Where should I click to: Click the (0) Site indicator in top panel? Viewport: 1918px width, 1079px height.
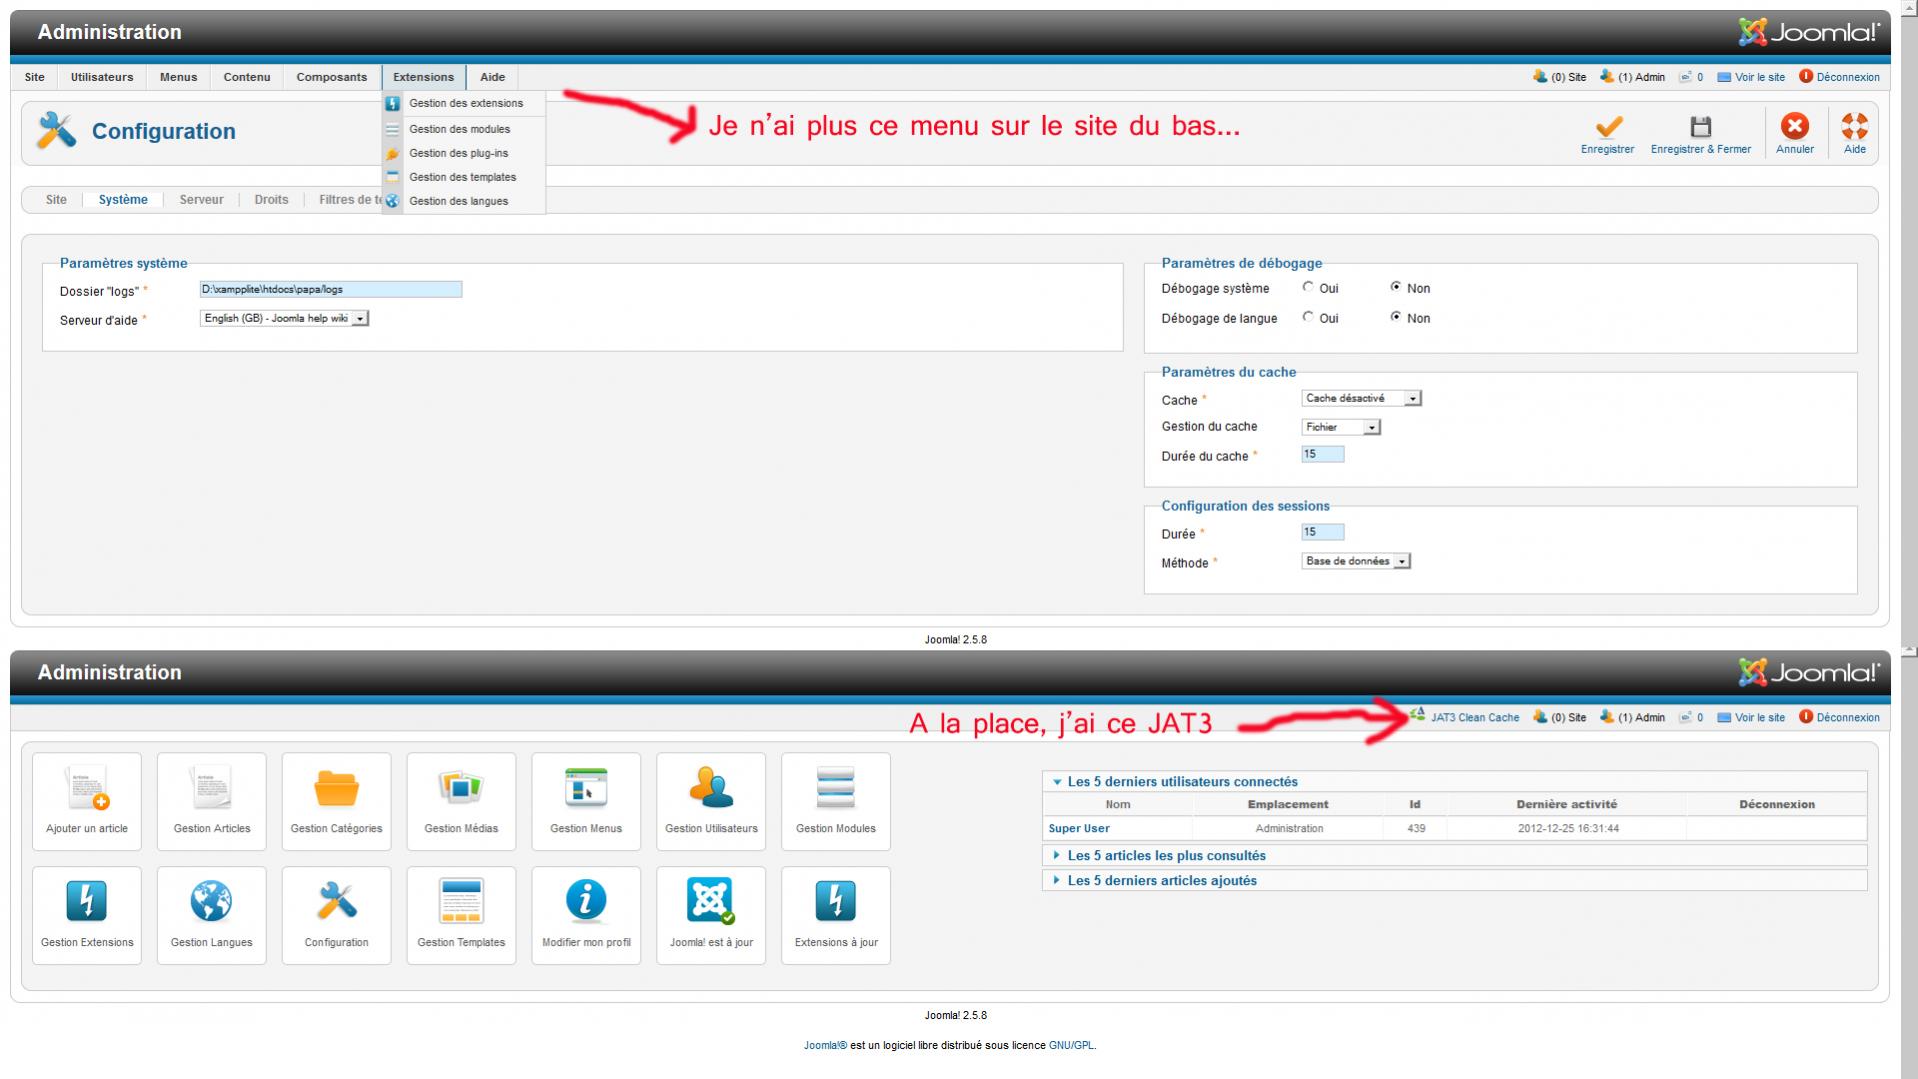pos(1559,77)
